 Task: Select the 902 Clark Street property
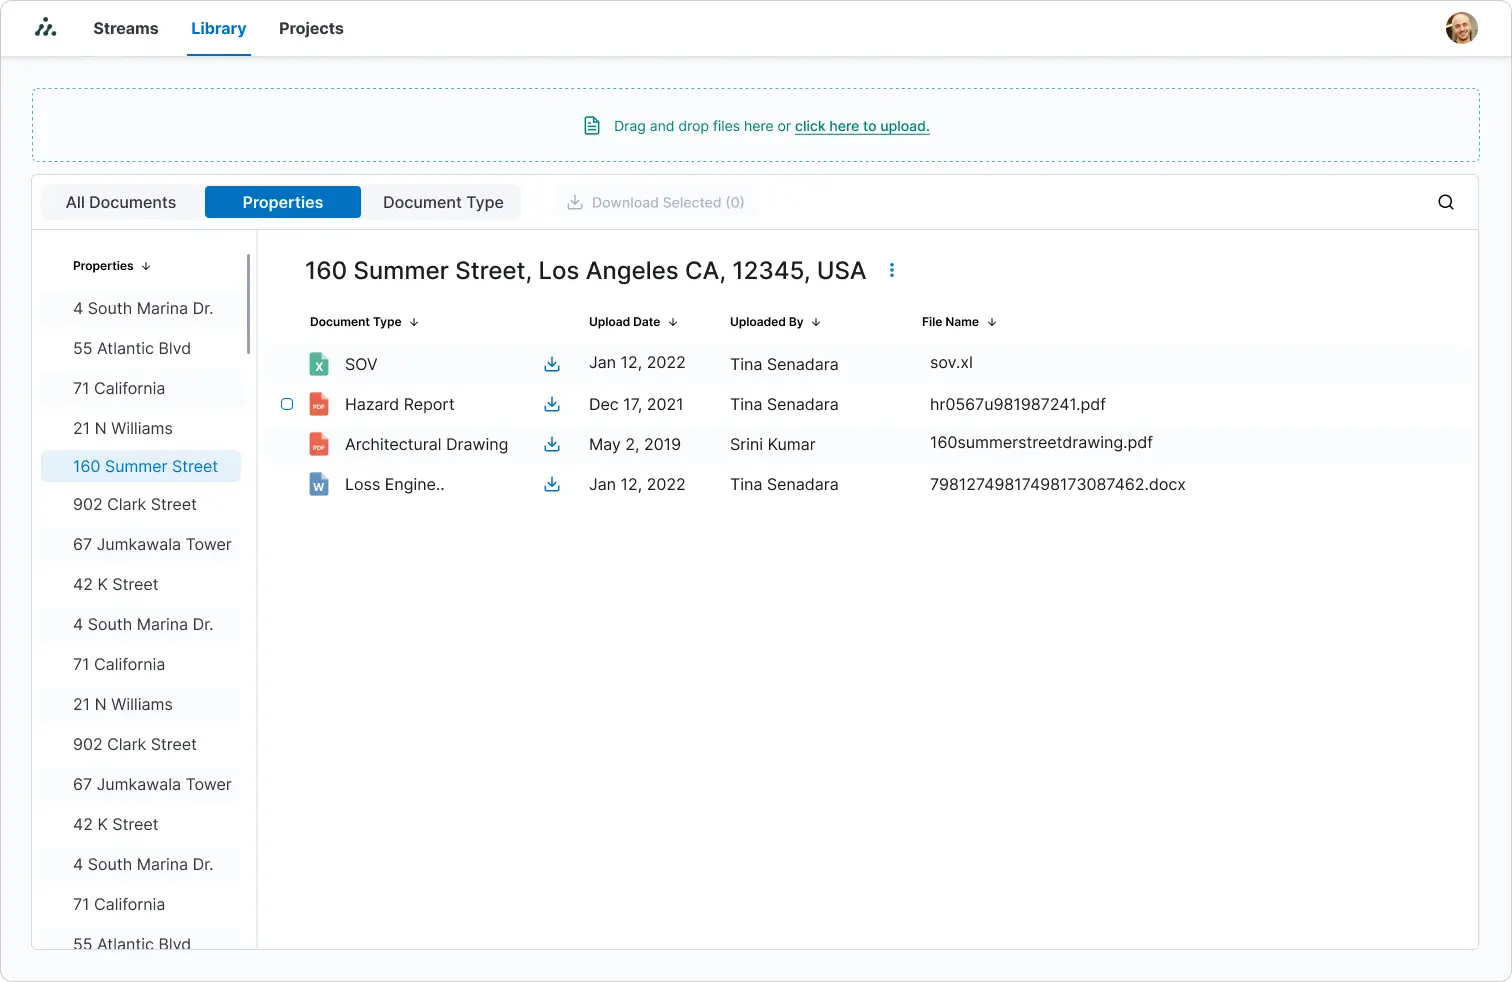pos(135,504)
